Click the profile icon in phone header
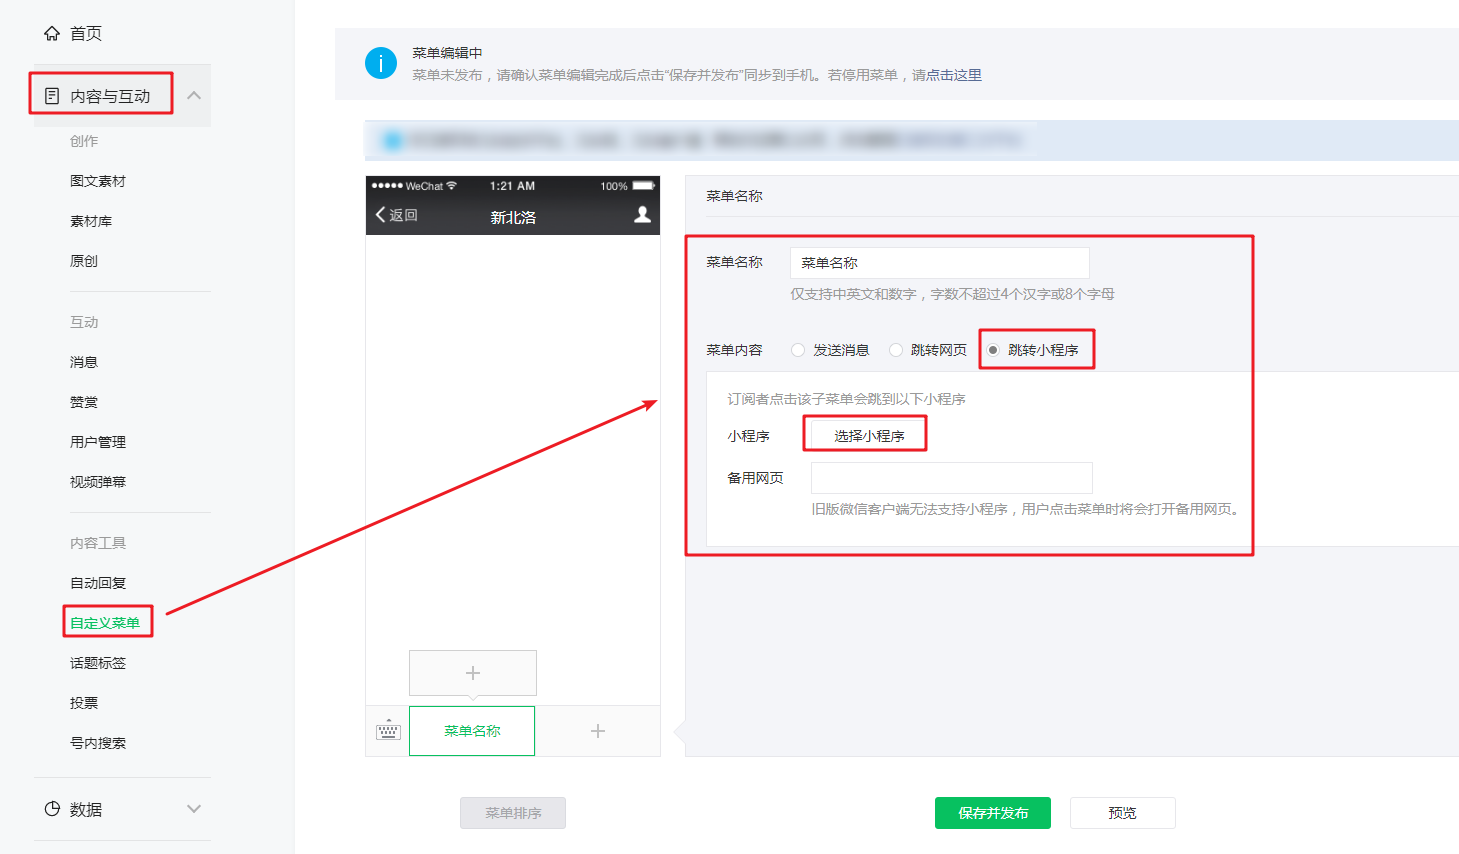 pos(642,215)
